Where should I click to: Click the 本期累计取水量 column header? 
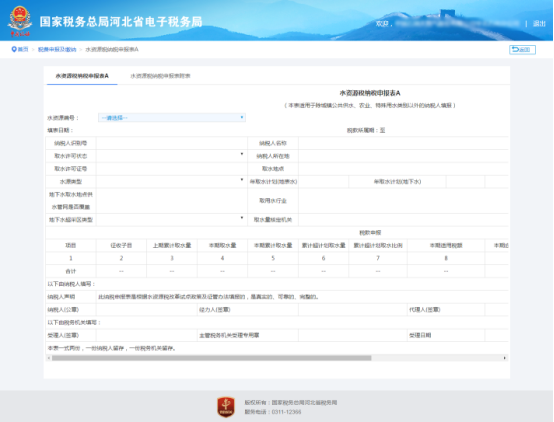coord(273,245)
